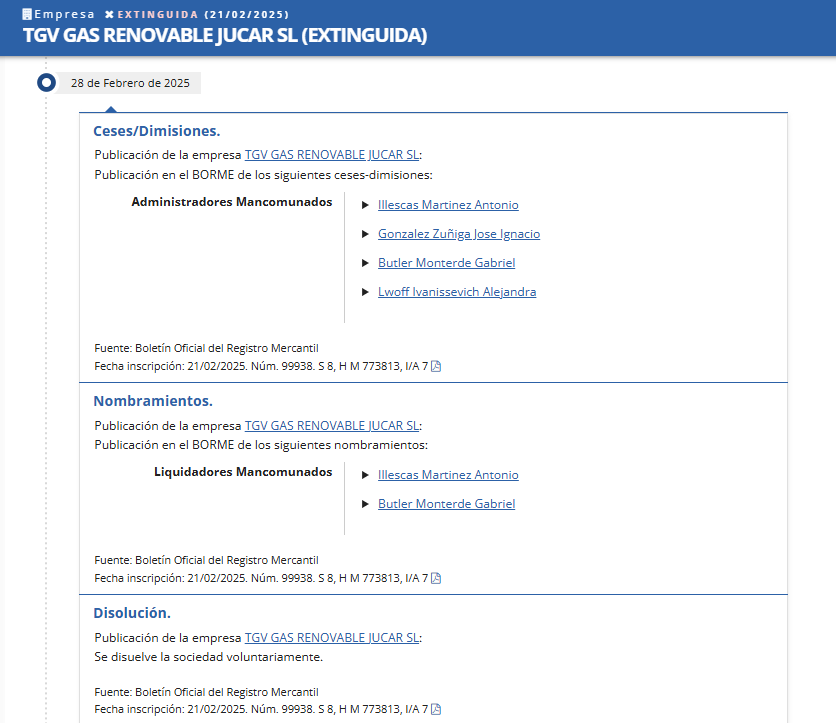The width and height of the screenshot is (836, 723).
Task: Open Butler Monterde Gabriel under Liquidadores Mancomunados
Action: click(x=446, y=504)
